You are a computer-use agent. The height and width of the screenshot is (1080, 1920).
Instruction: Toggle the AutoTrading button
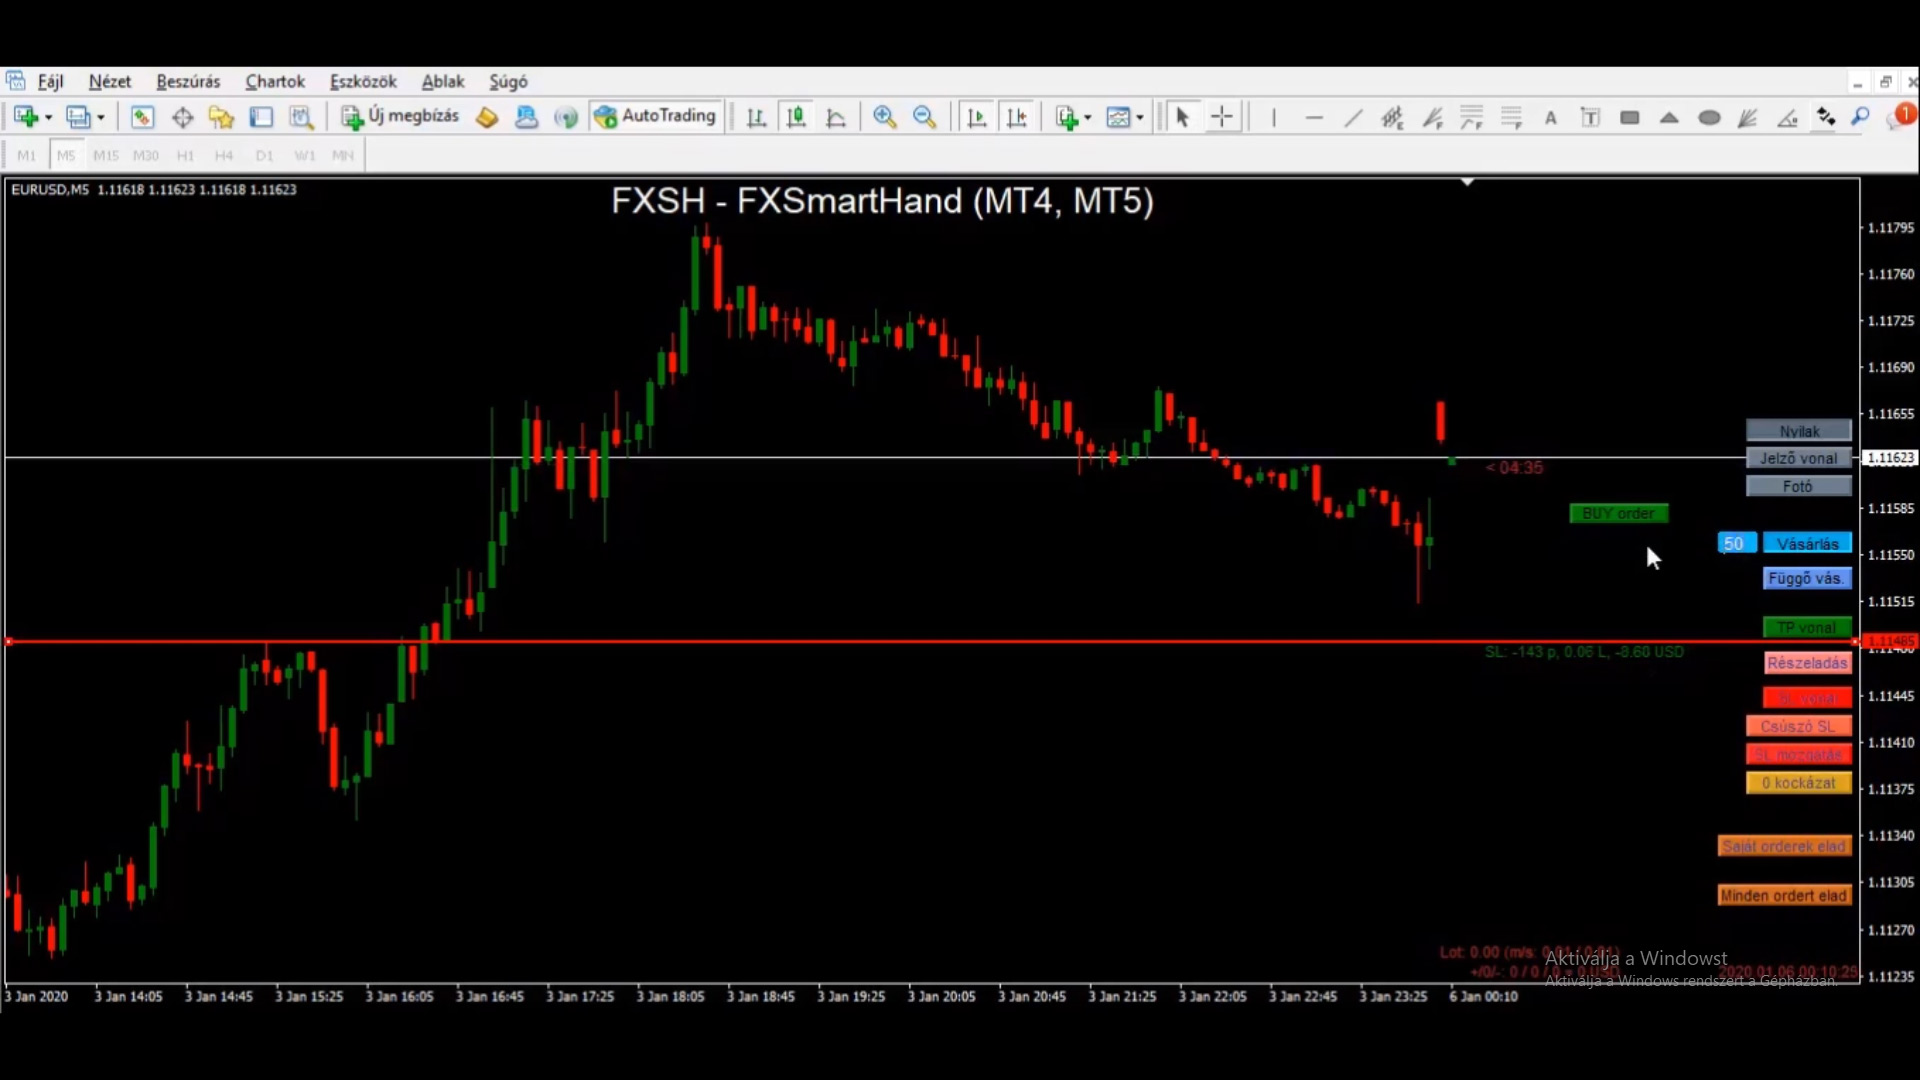pos(655,116)
